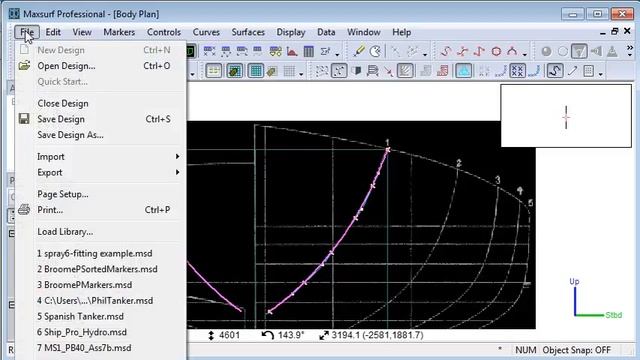Toggle the pressed funnel rendering button

point(580,51)
